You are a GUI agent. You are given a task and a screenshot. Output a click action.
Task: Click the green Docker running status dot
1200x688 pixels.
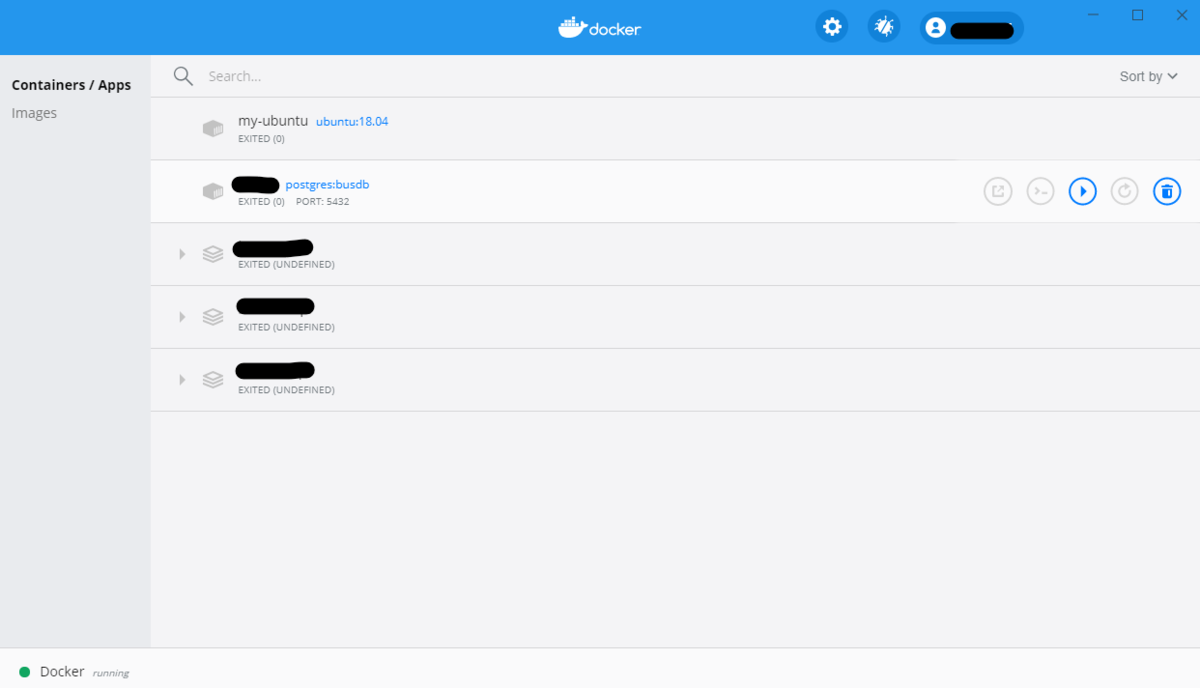[24, 672]
